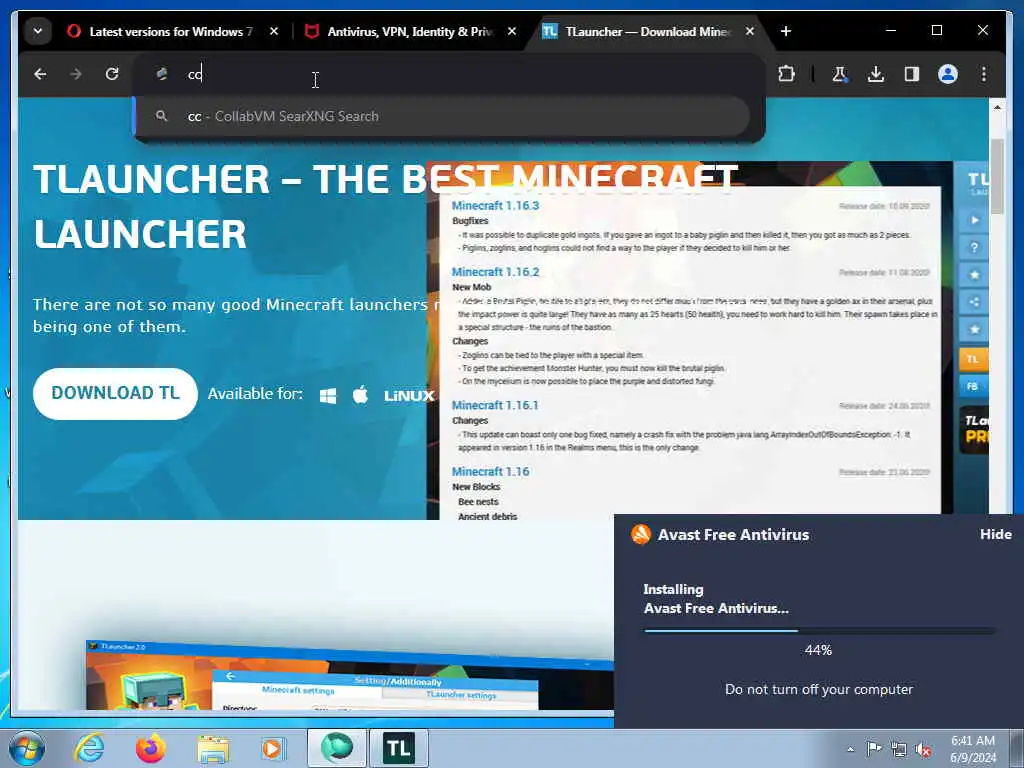Screen dimensions: 1024x768
Task: Click the vertical page scrollbar thumb
Action: pos(997,176)
